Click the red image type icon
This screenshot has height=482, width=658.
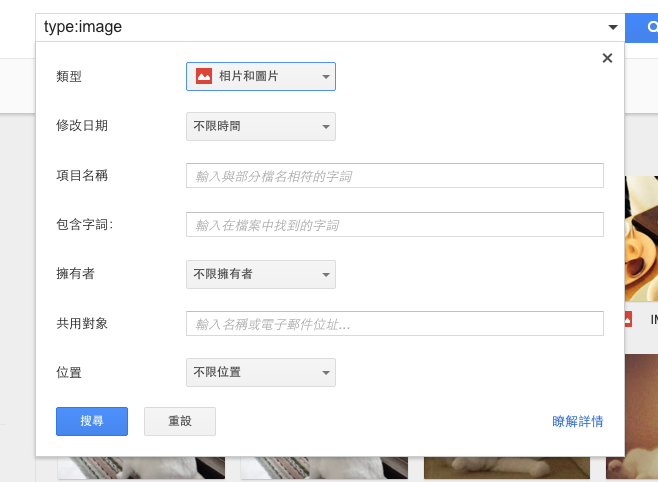(204, 76)
